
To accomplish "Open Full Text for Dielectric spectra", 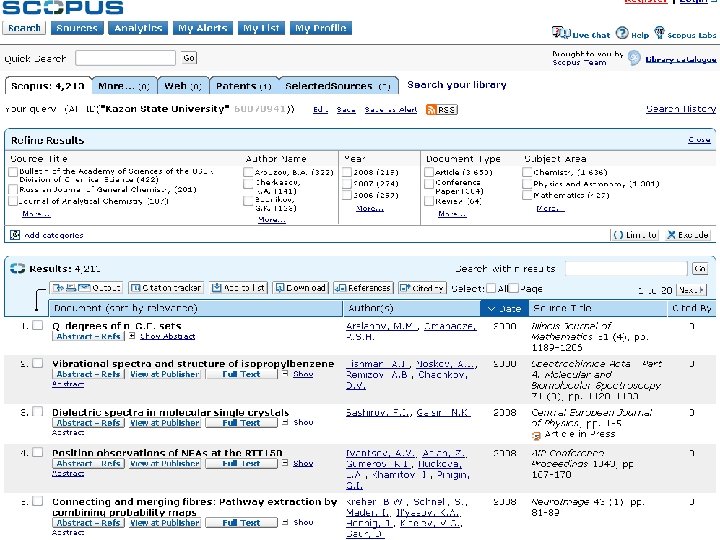I will (x=242, y=422).
